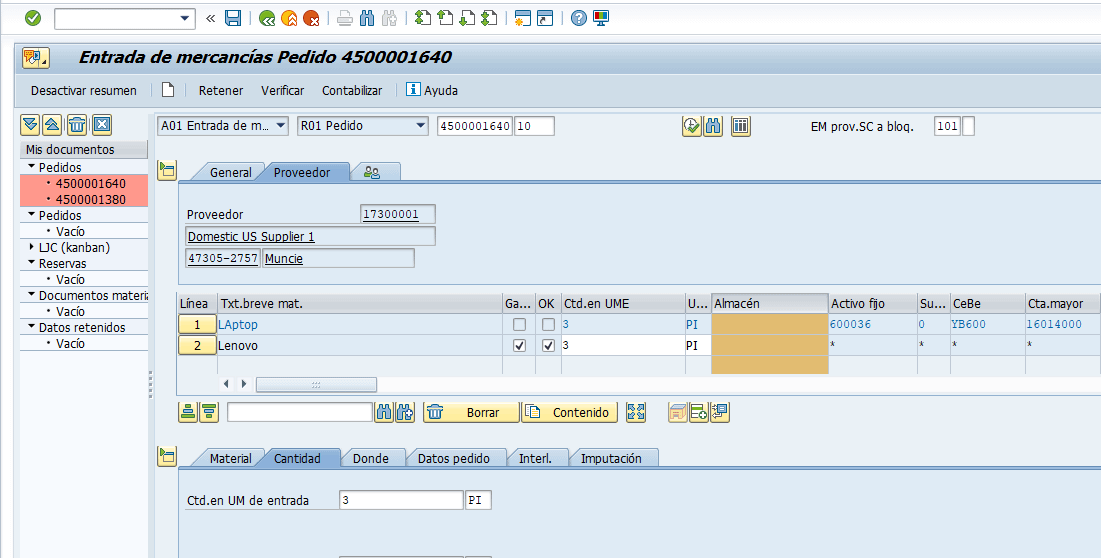The height and width of the screenshot is (558, 1101).
Task: Click the Contabilizar button
Action: coord(352,90)
